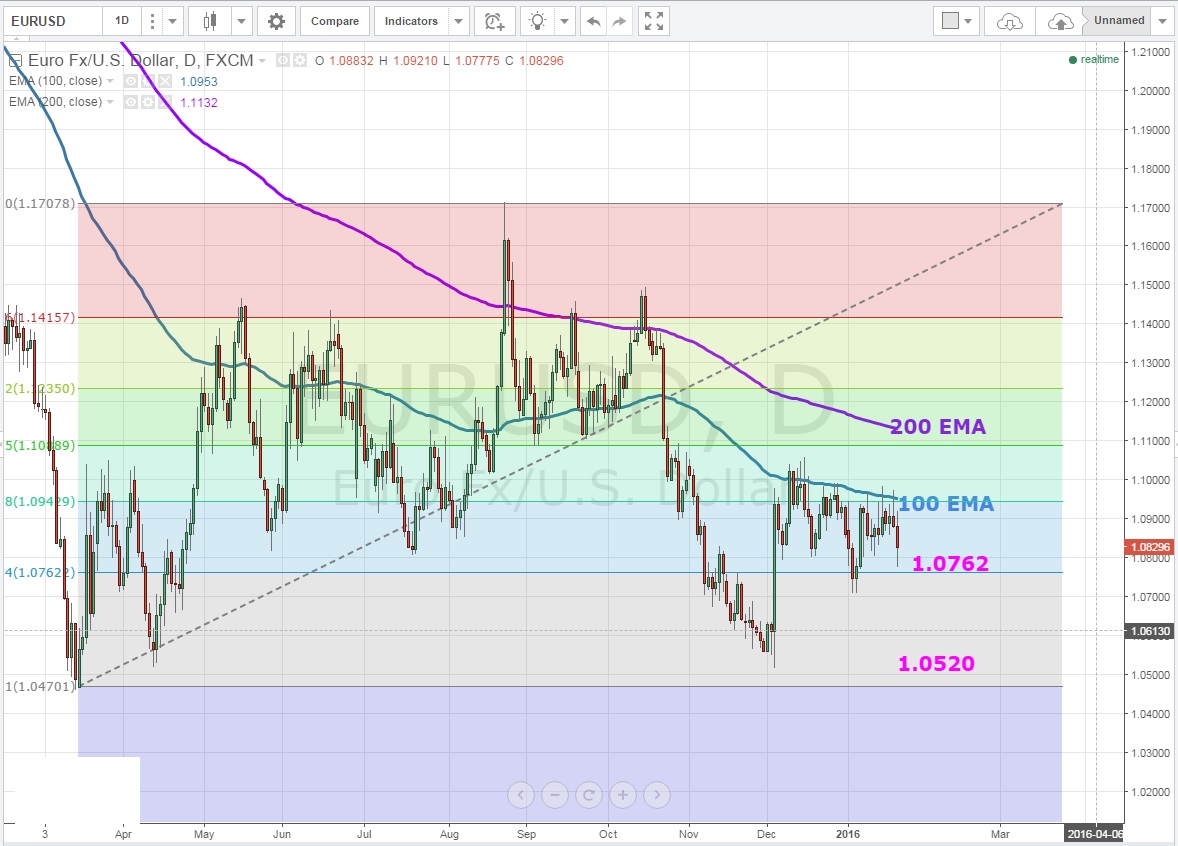Enter fullscreen mode with expand icon

653,21
